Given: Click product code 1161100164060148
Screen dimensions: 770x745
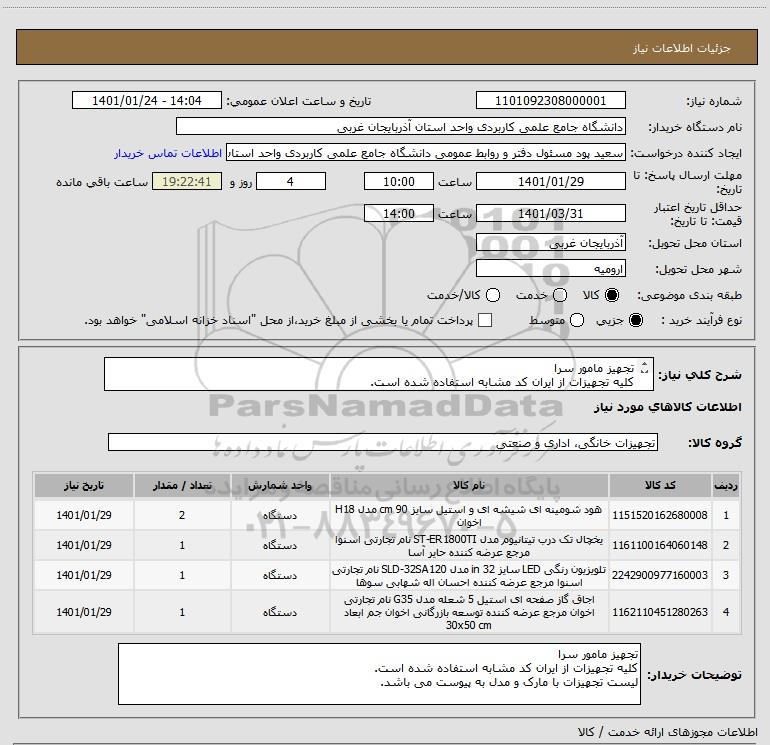Looking at the screenshot, I should [x=660, y=545].
